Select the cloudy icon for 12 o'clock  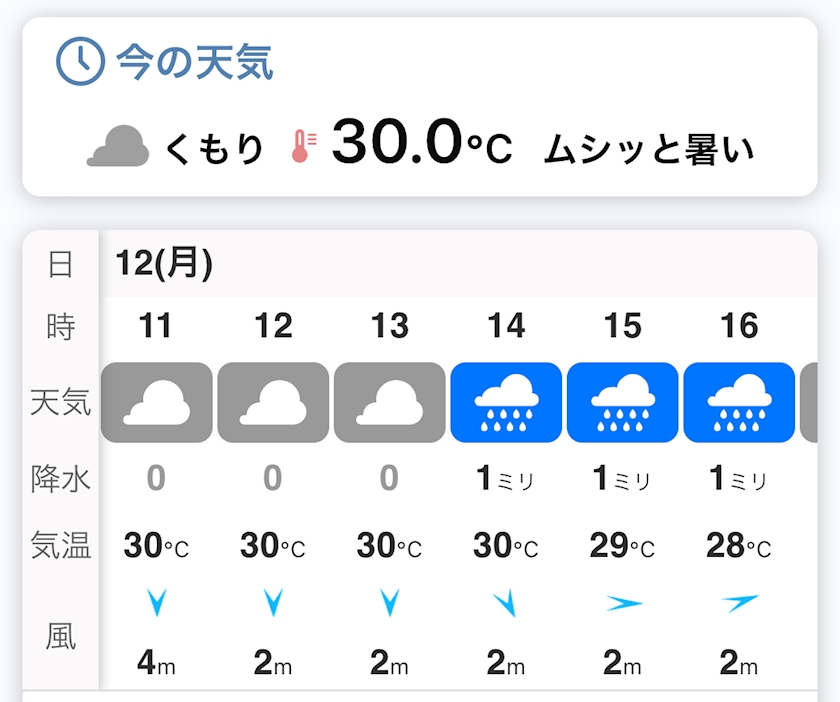[273, 402]
